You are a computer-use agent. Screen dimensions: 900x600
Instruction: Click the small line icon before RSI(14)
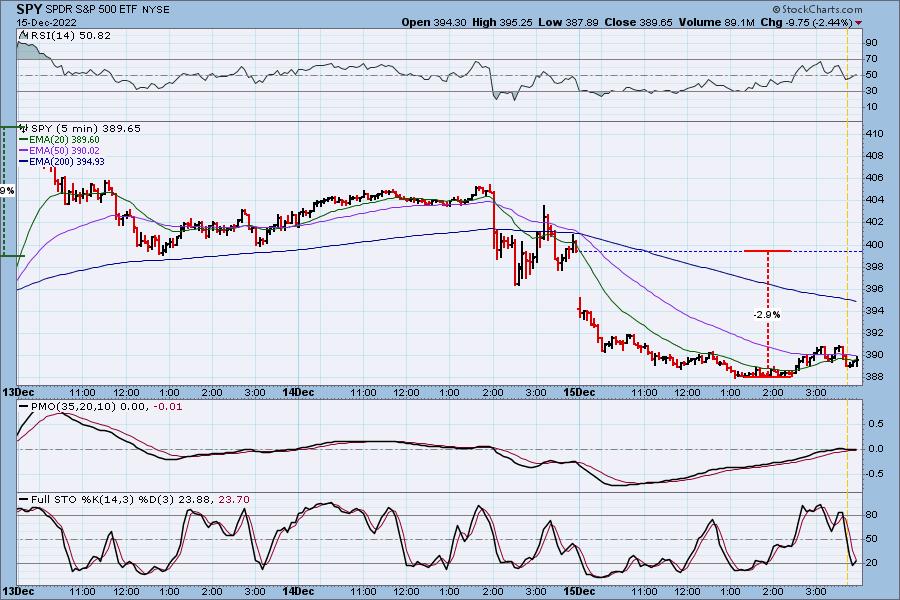click(23, 35)
